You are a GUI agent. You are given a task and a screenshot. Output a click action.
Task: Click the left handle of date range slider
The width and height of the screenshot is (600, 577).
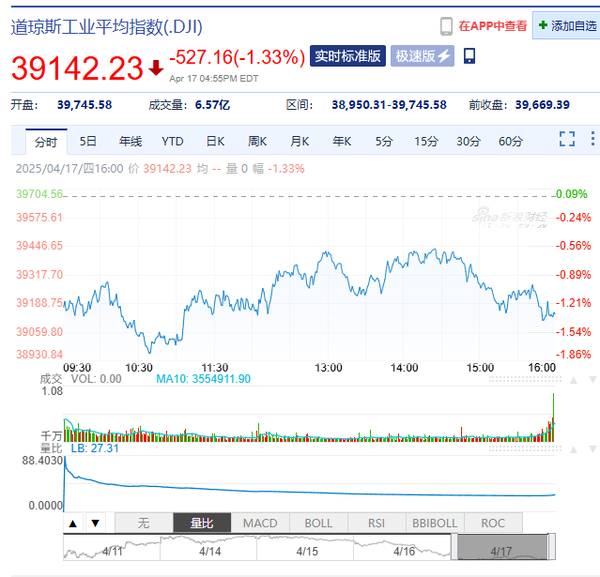pos(454,547)
